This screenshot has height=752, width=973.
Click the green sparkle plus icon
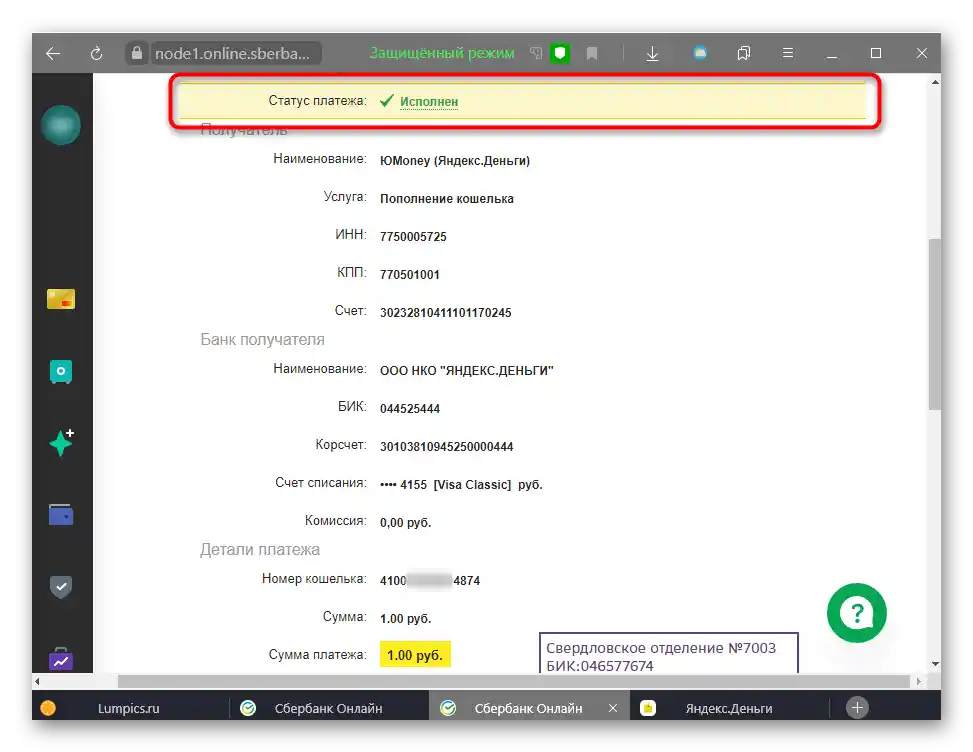61,442
